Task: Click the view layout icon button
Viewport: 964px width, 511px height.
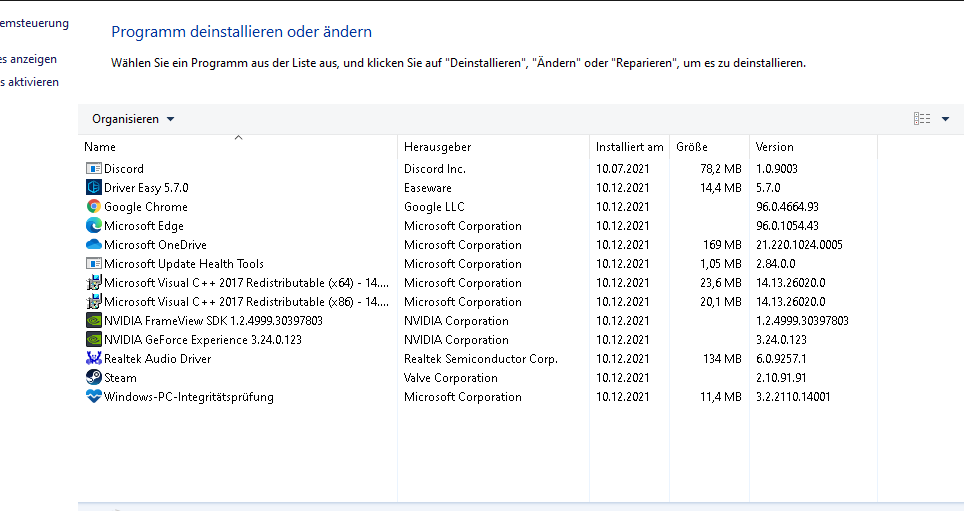Action: (922, 119)
